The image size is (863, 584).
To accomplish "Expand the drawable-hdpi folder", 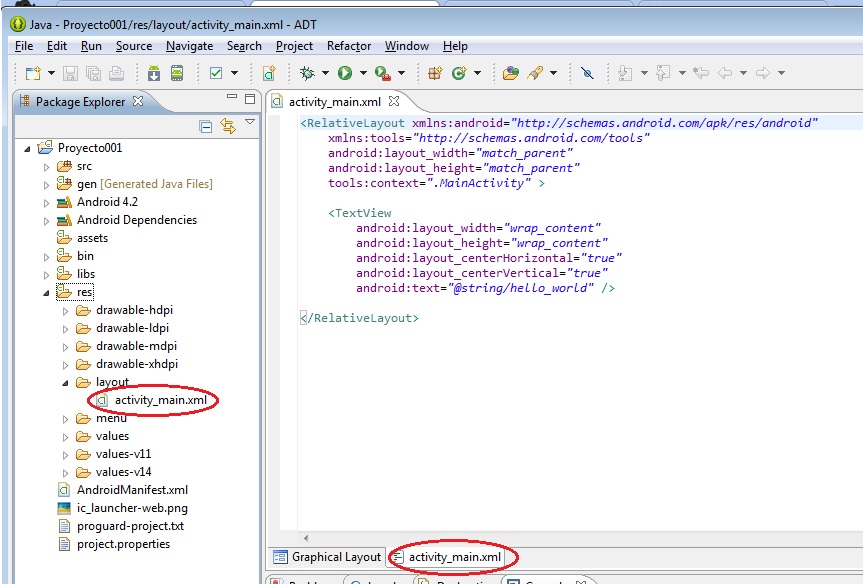I will tap(65, 311).
